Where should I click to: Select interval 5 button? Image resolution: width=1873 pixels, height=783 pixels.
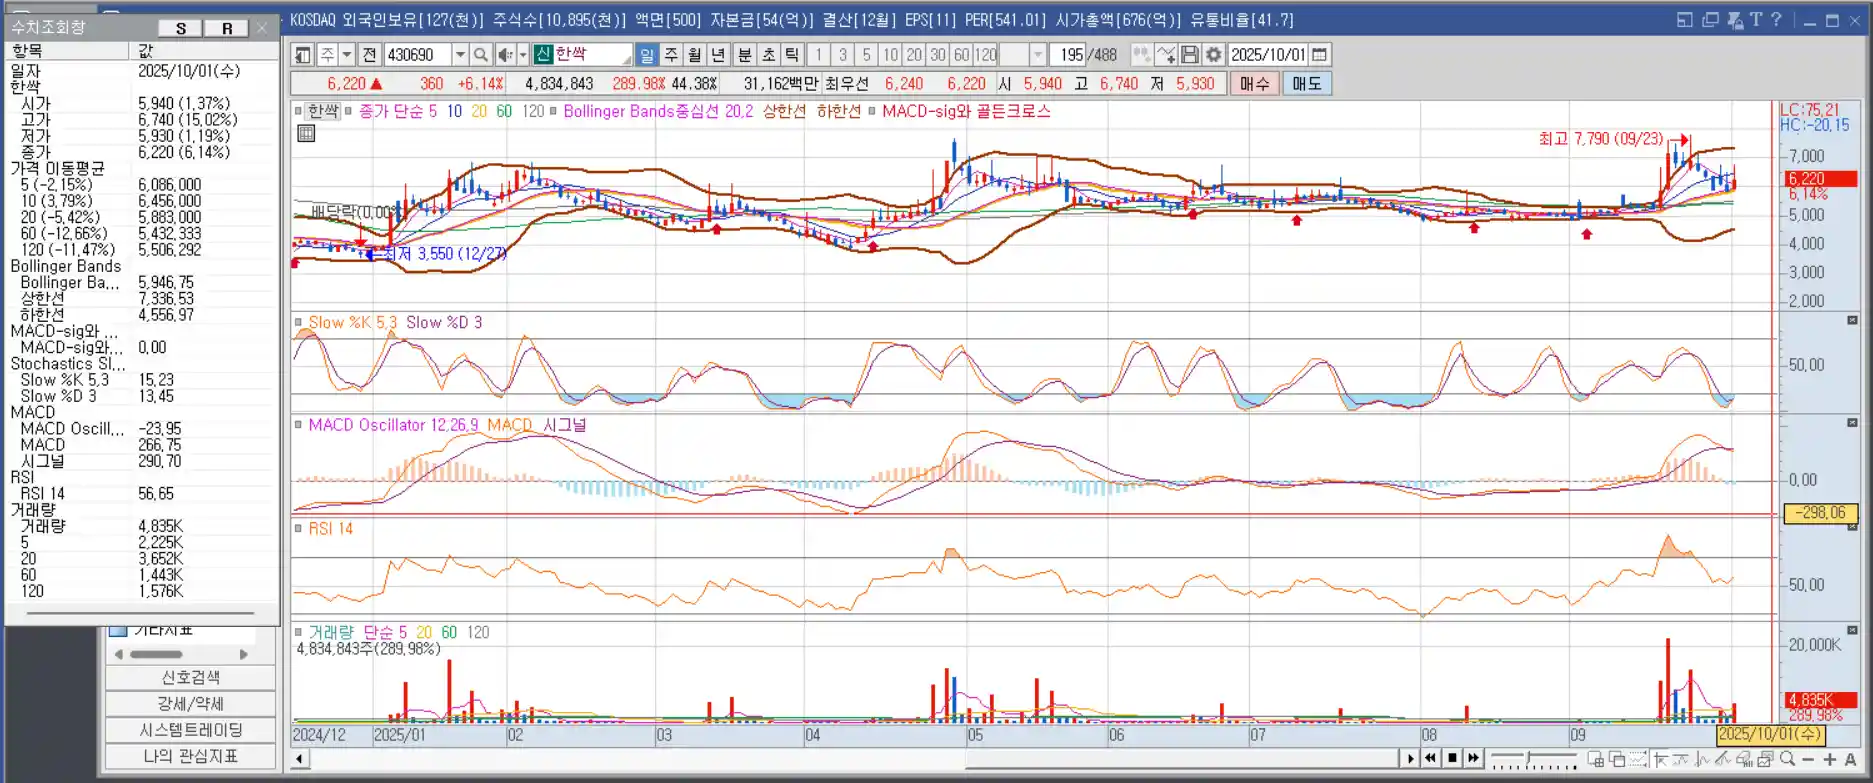(866, 55)
